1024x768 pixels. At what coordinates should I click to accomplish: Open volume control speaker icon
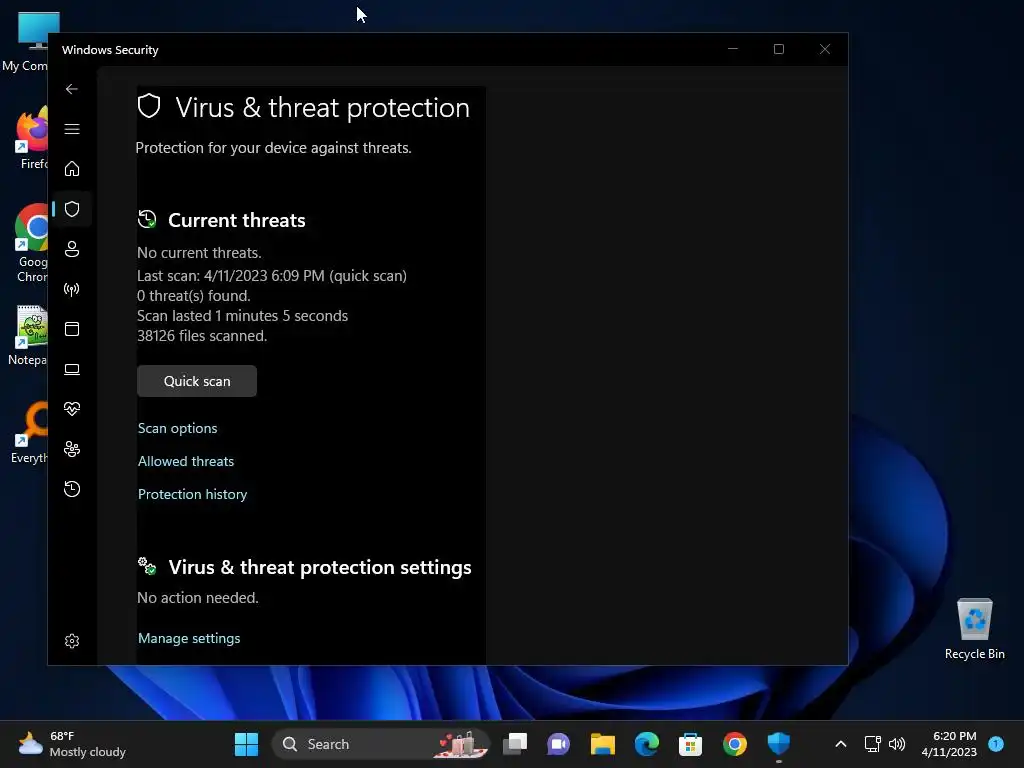tap(897, 744)
